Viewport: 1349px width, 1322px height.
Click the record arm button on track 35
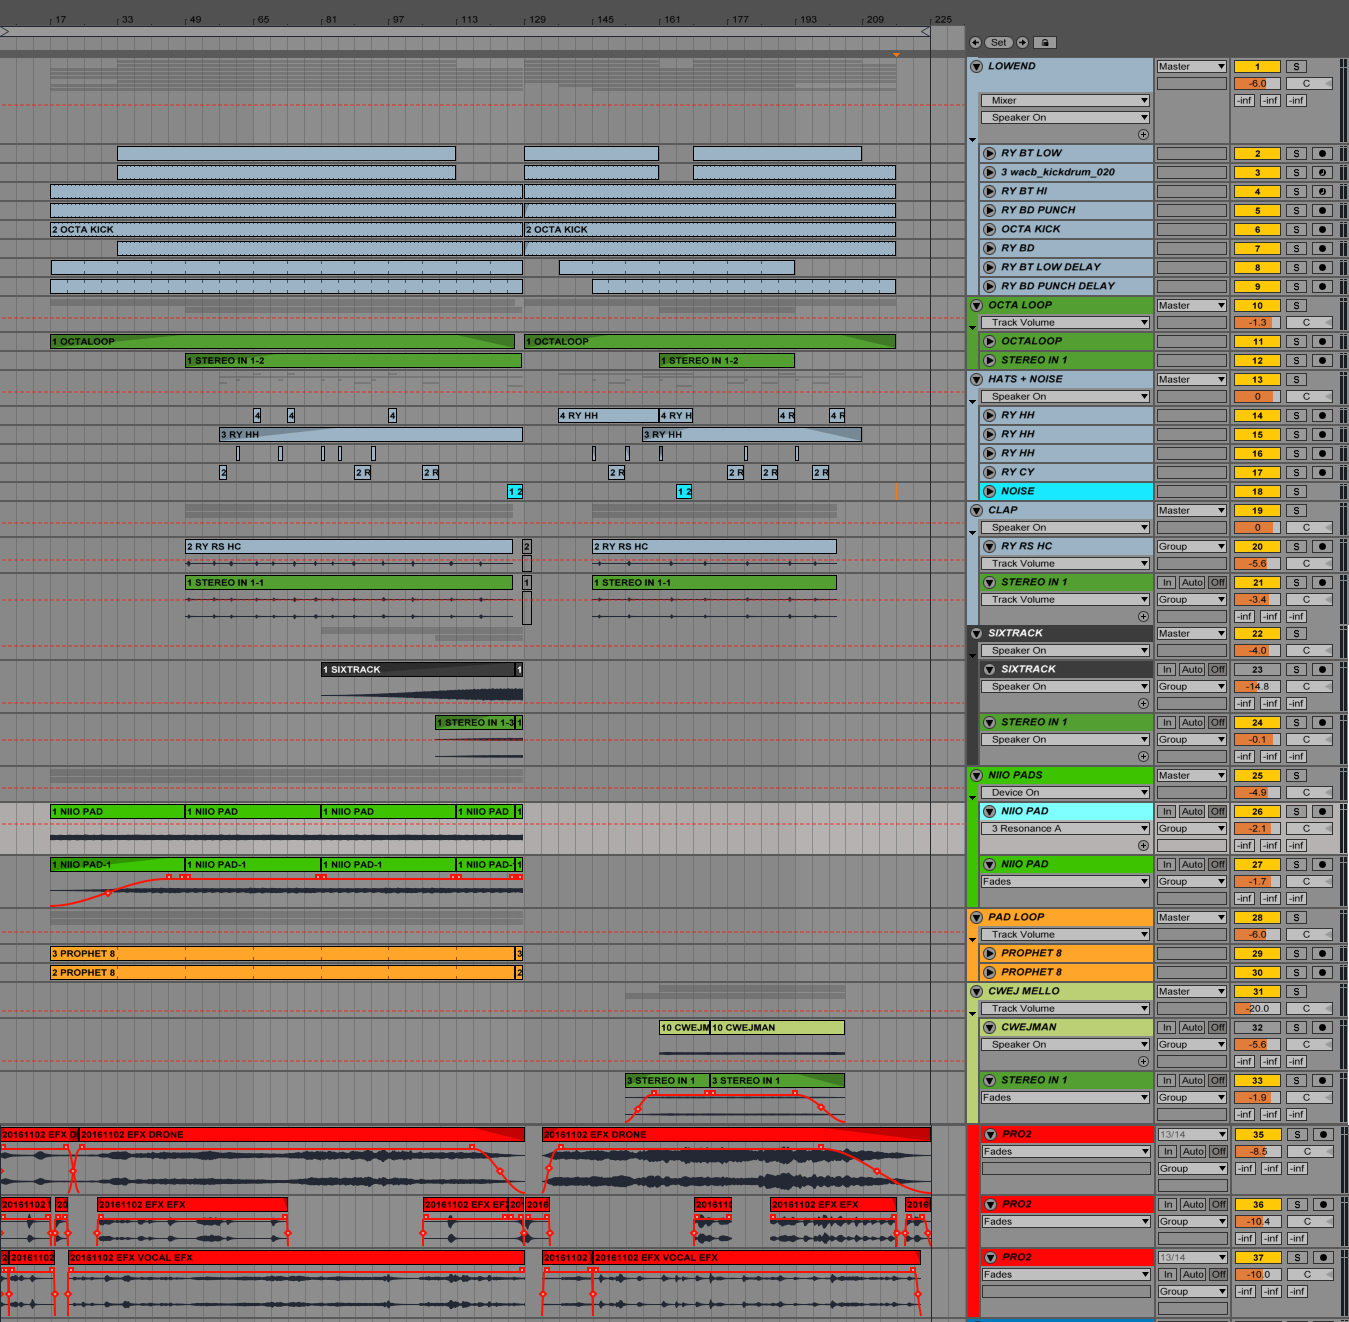[1322, 1135]
